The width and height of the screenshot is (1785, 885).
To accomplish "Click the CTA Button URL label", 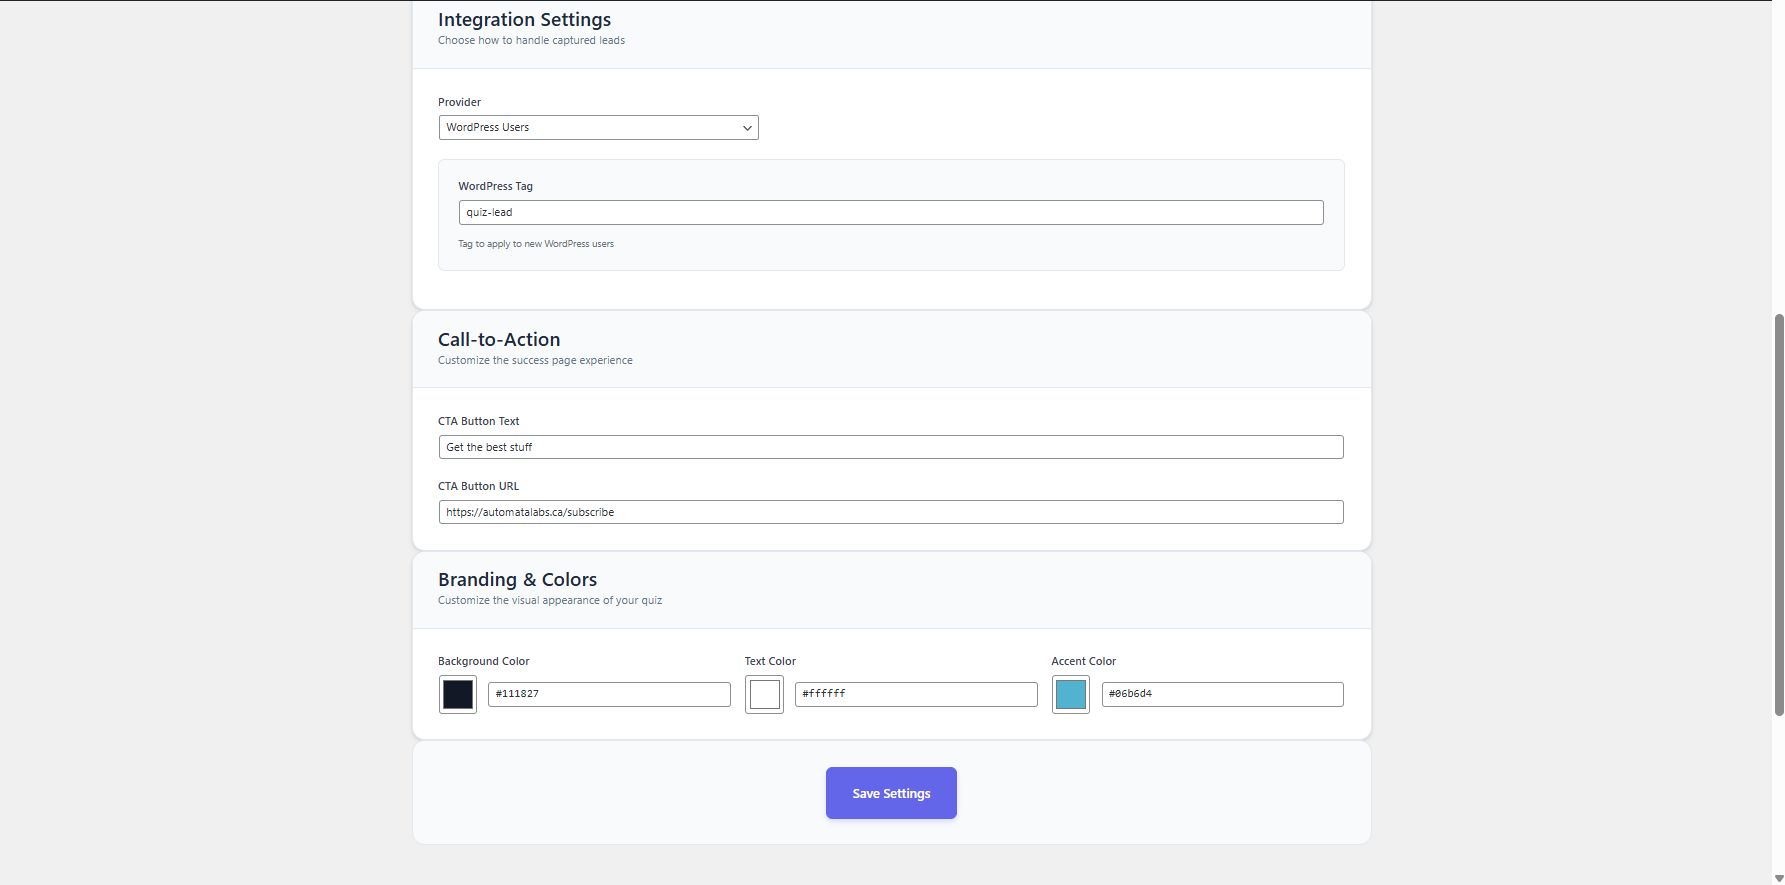I will point(478,486).
